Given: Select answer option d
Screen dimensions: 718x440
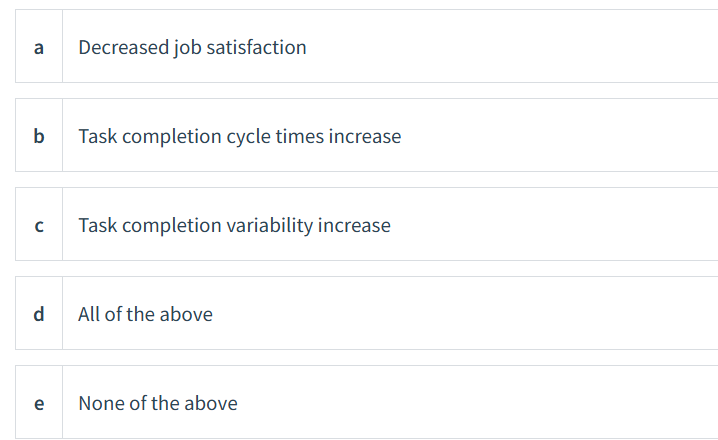Looking at the screenshot, I should 366,313.
